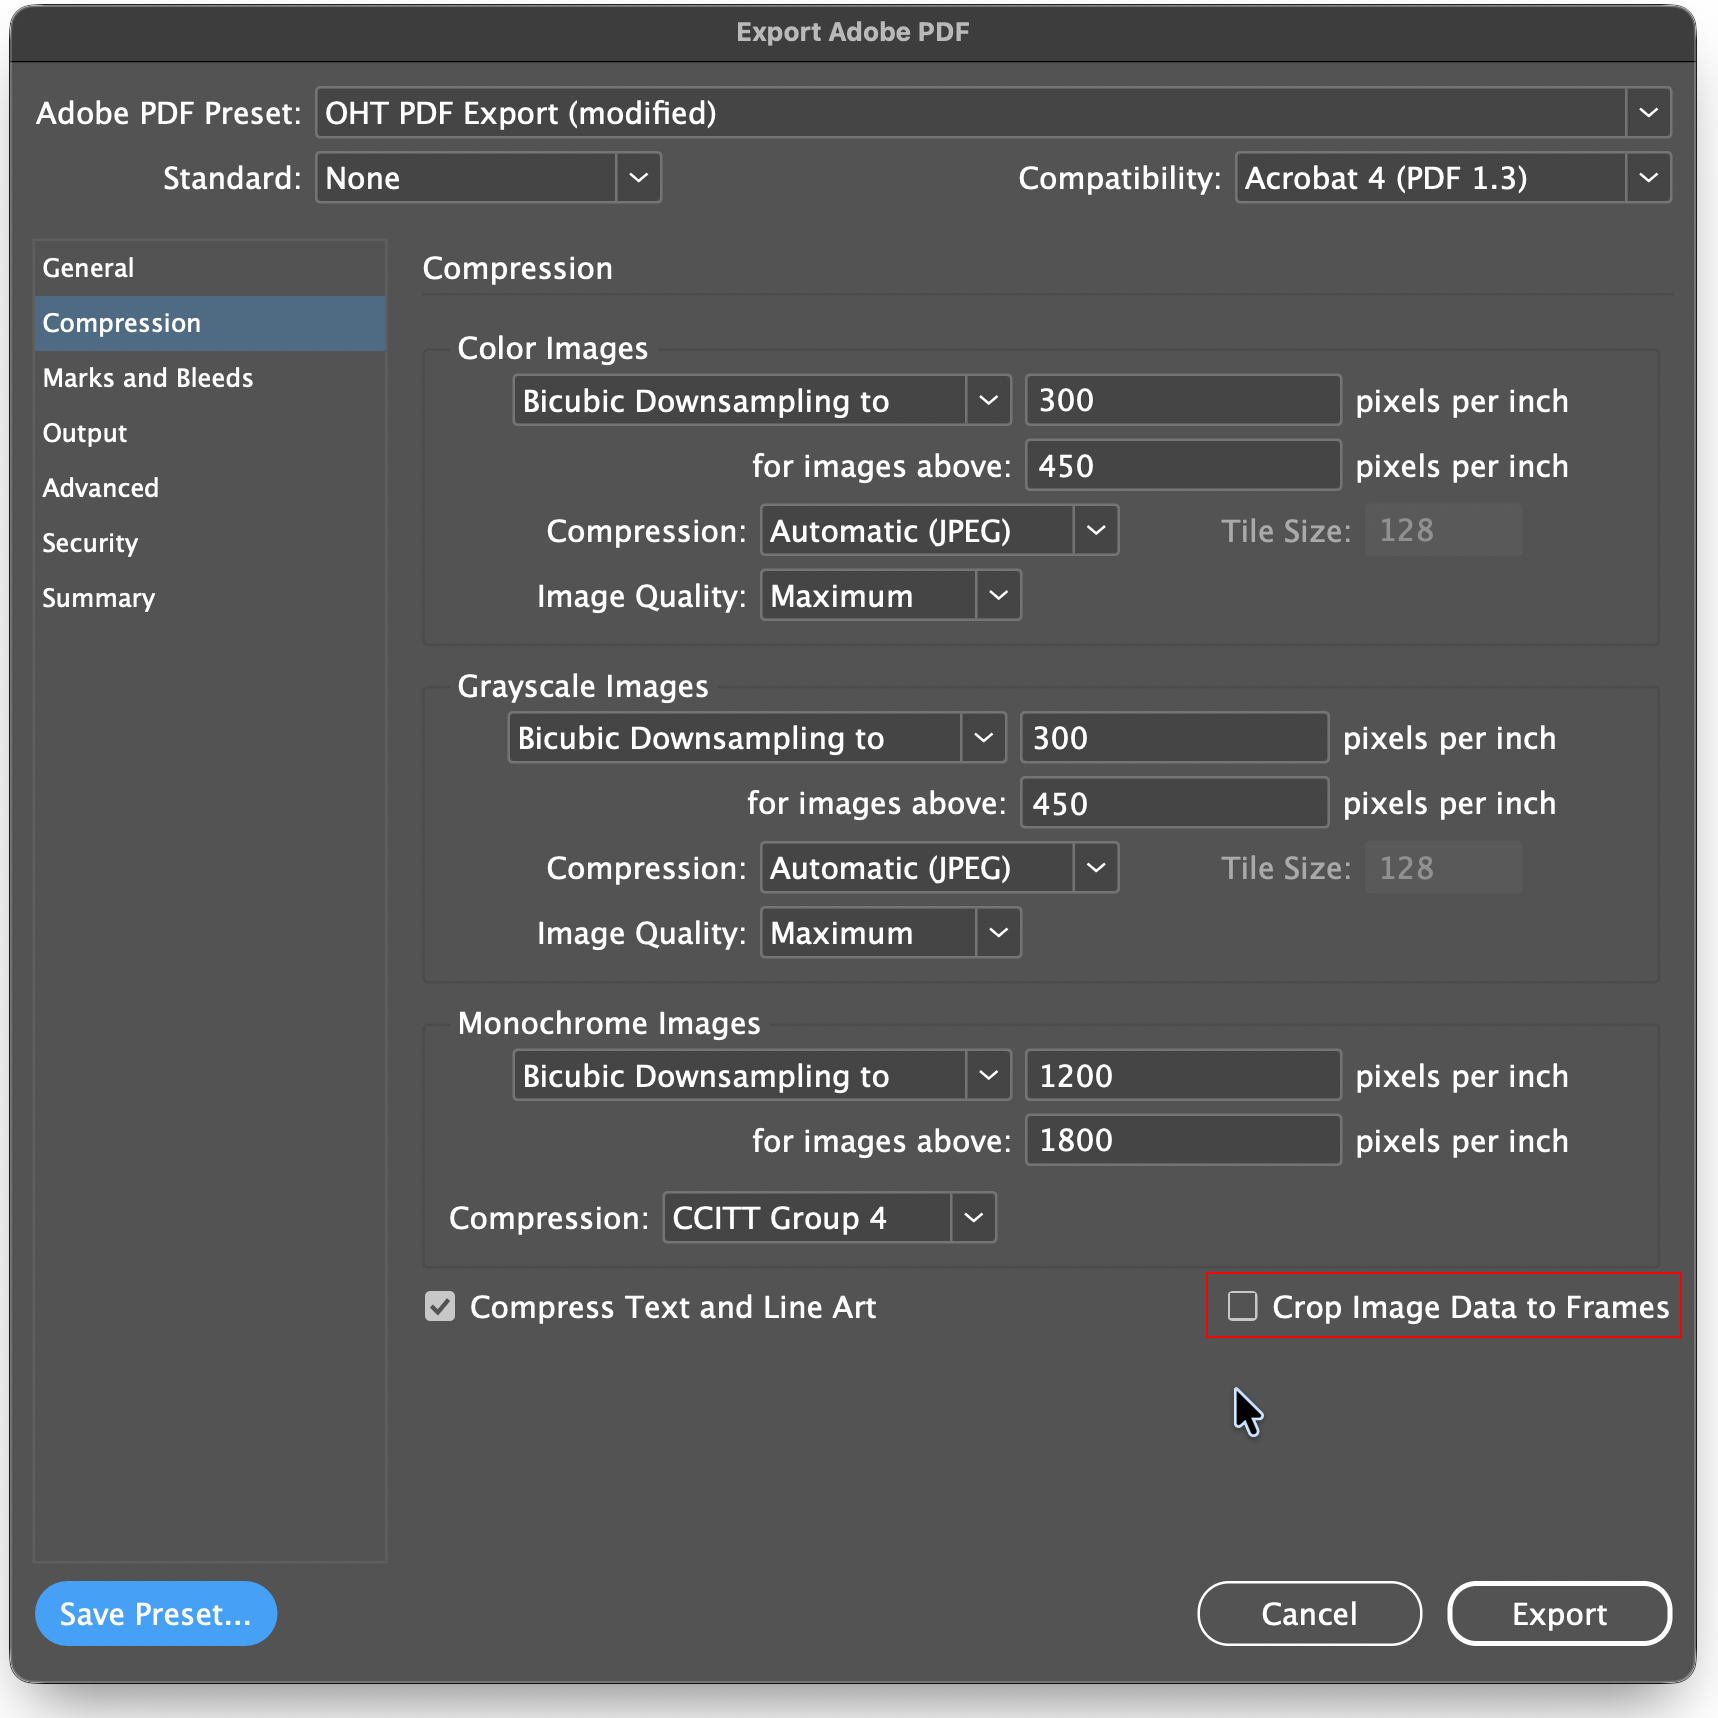Screen dimensions: 1718x1718
Task: Switch to the General section
Action: tap(88, 268)
